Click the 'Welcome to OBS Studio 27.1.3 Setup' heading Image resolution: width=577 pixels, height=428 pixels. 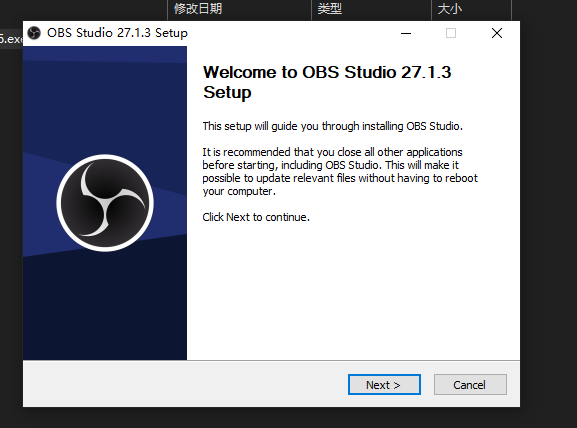(327, 82)
